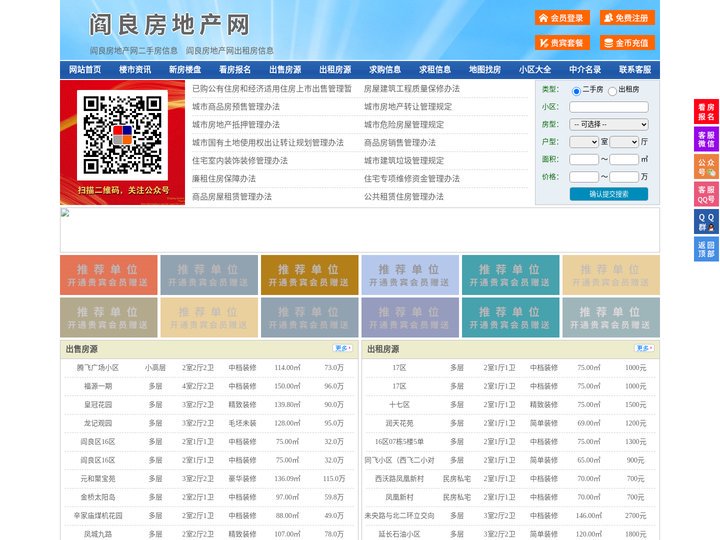The image size is (720, 540).
Task: Select the 出租房 radio button
Action: (612, 91)
